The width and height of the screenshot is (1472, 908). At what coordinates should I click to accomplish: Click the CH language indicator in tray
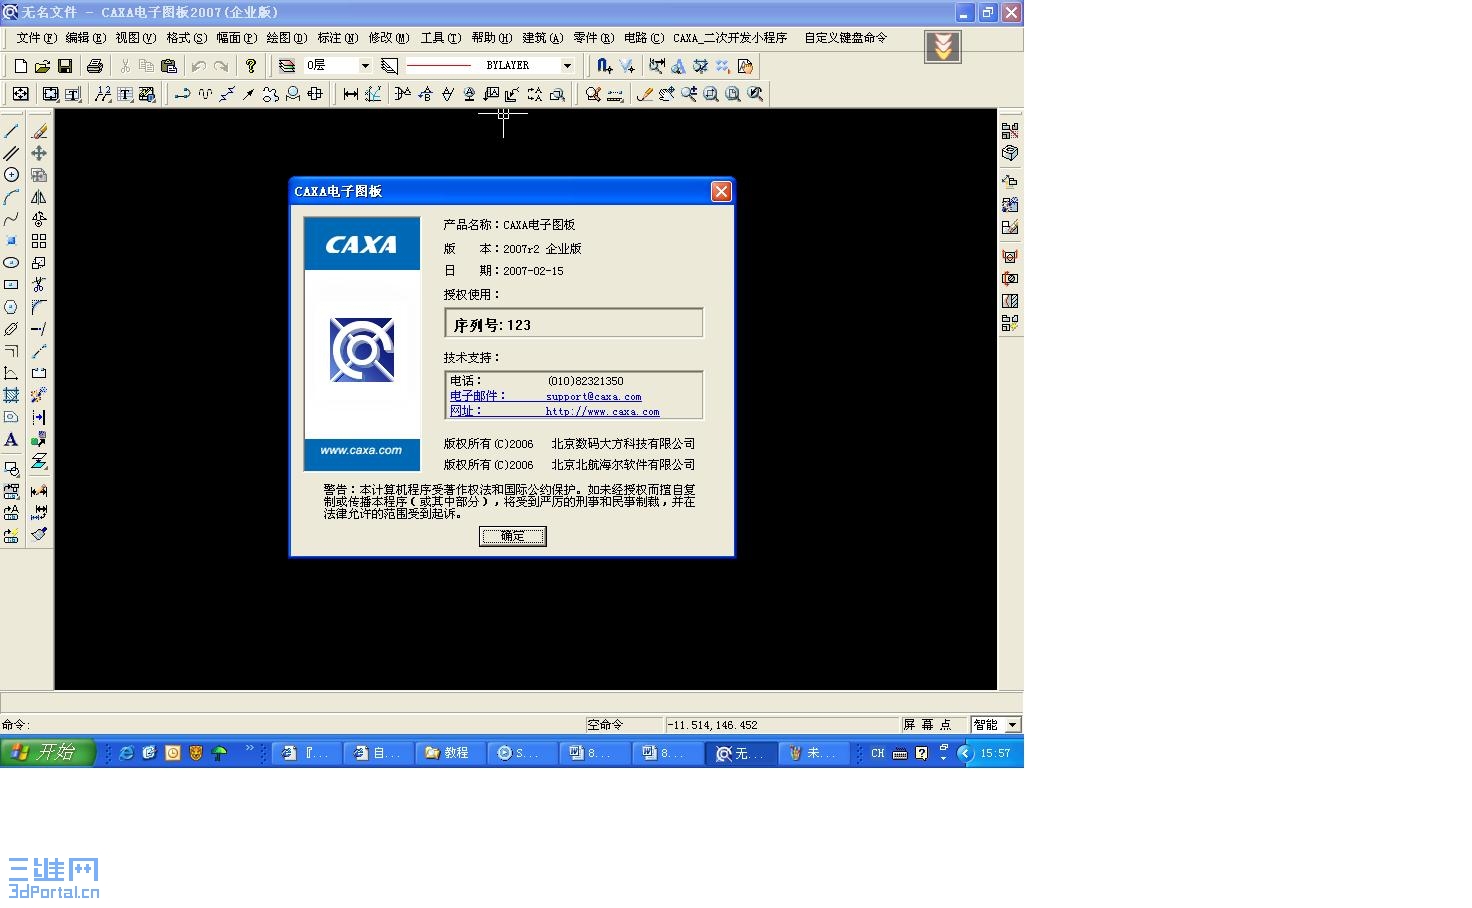[x=877, y=754]
